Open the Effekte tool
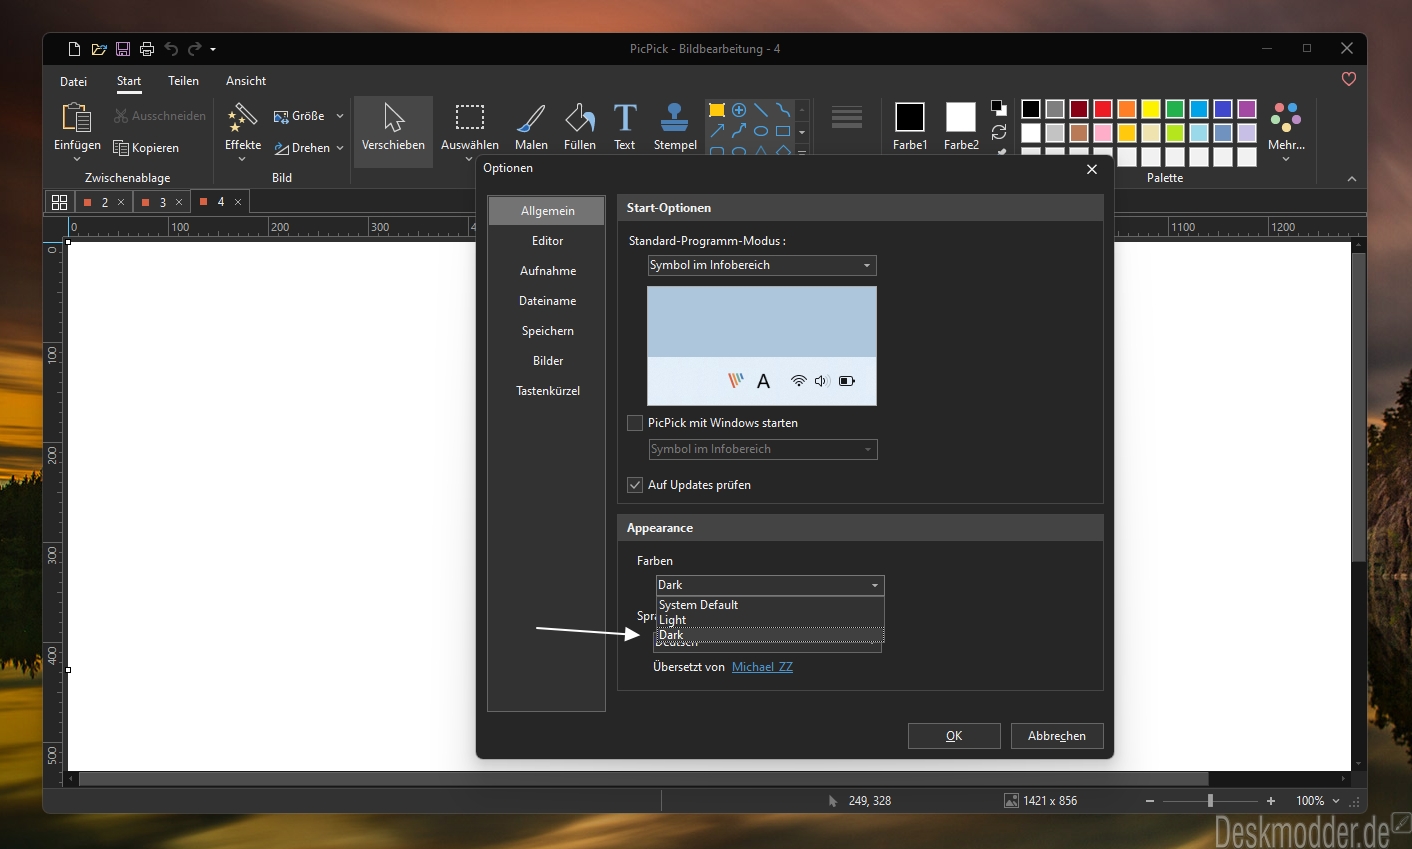Image resolution: width=1412 pixels, height=849 pixels. (x=243, y=130)
